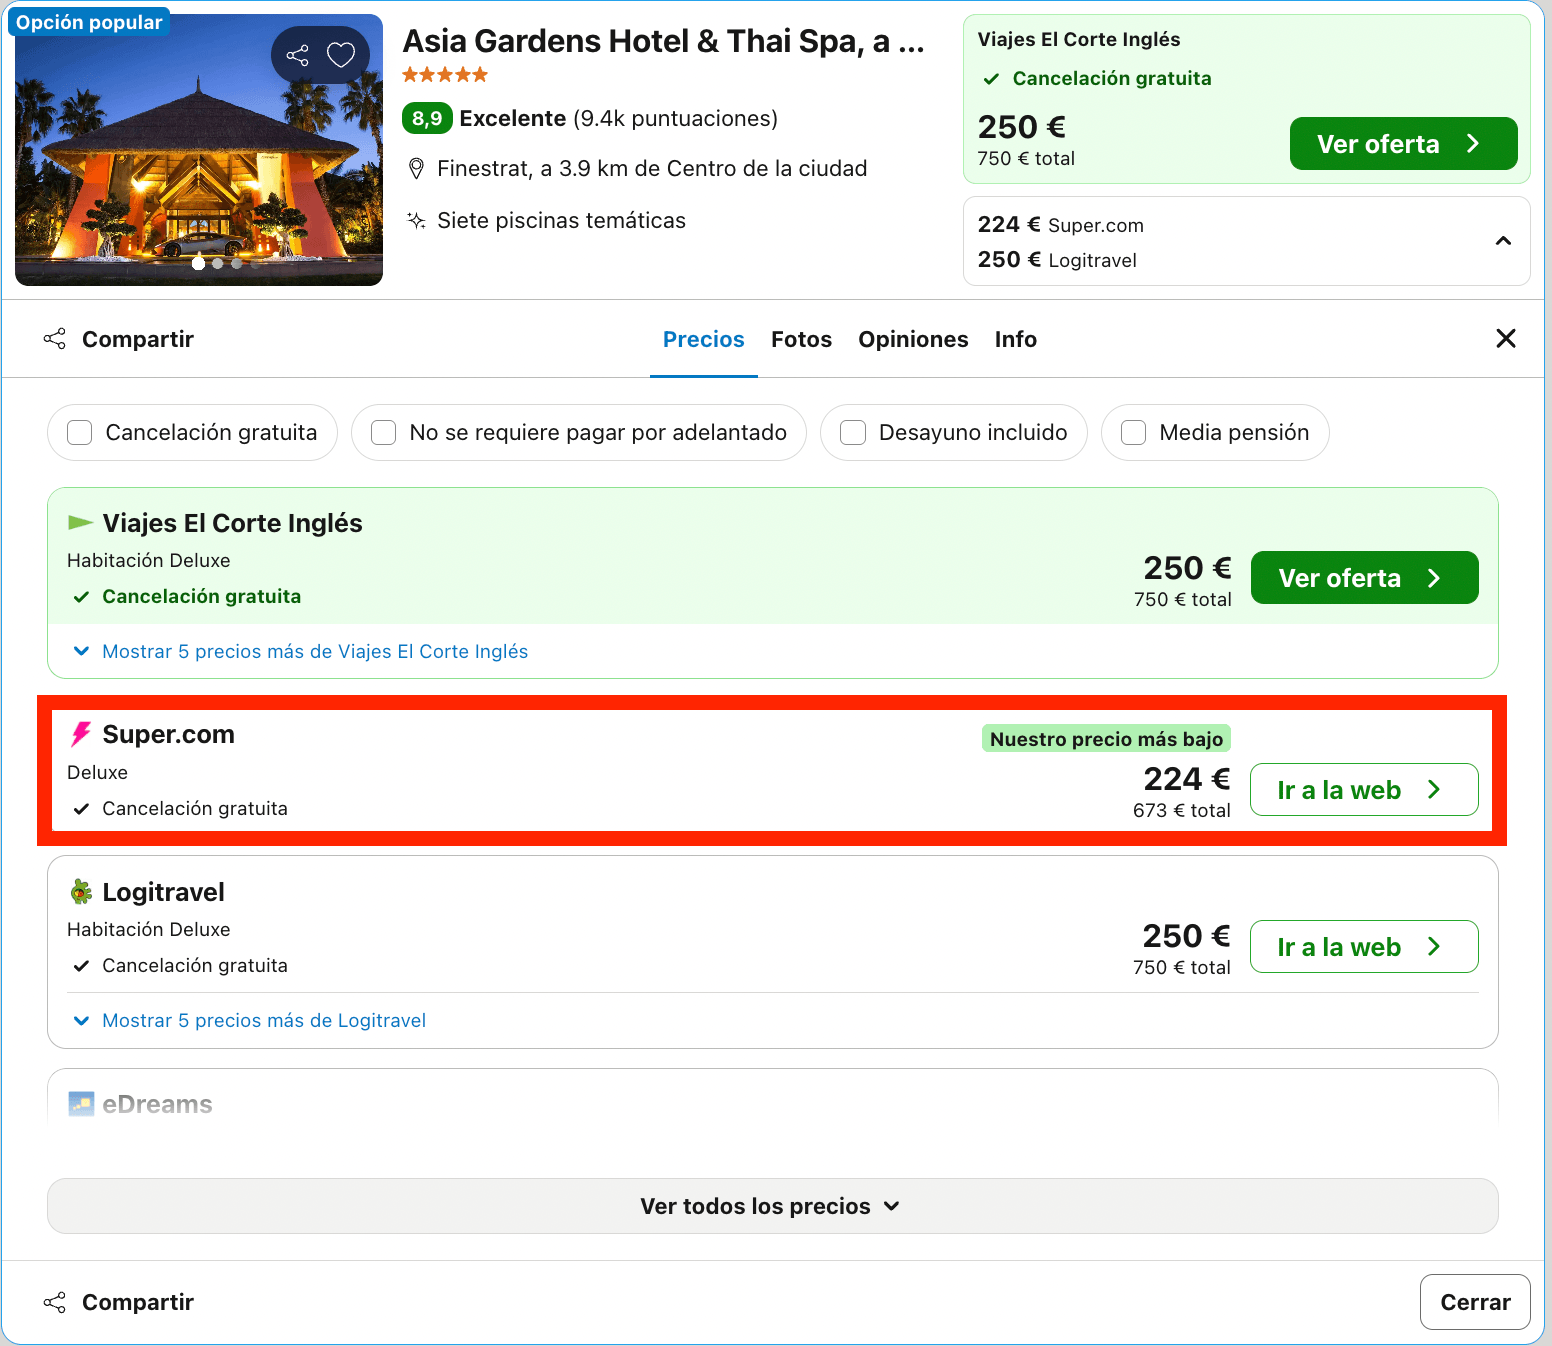
Task: Open the hotel photo thumbnail
Action: point(199,150)
